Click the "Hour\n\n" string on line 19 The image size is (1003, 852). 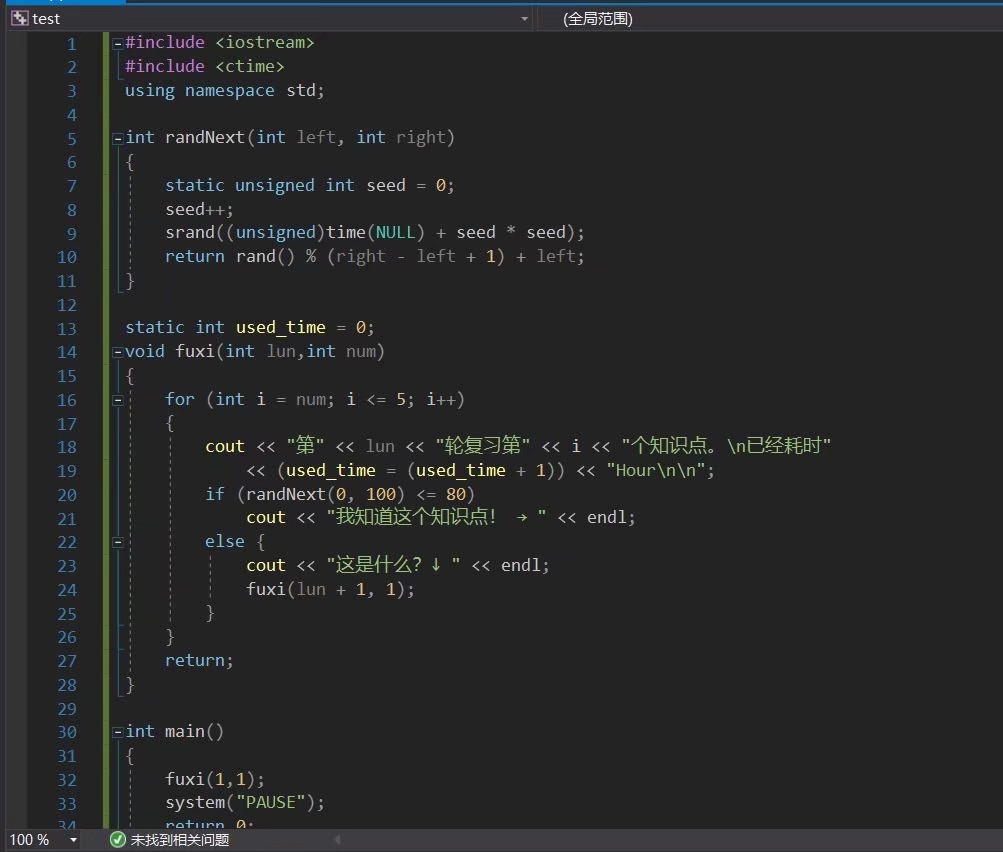click(x=656, y=470)
